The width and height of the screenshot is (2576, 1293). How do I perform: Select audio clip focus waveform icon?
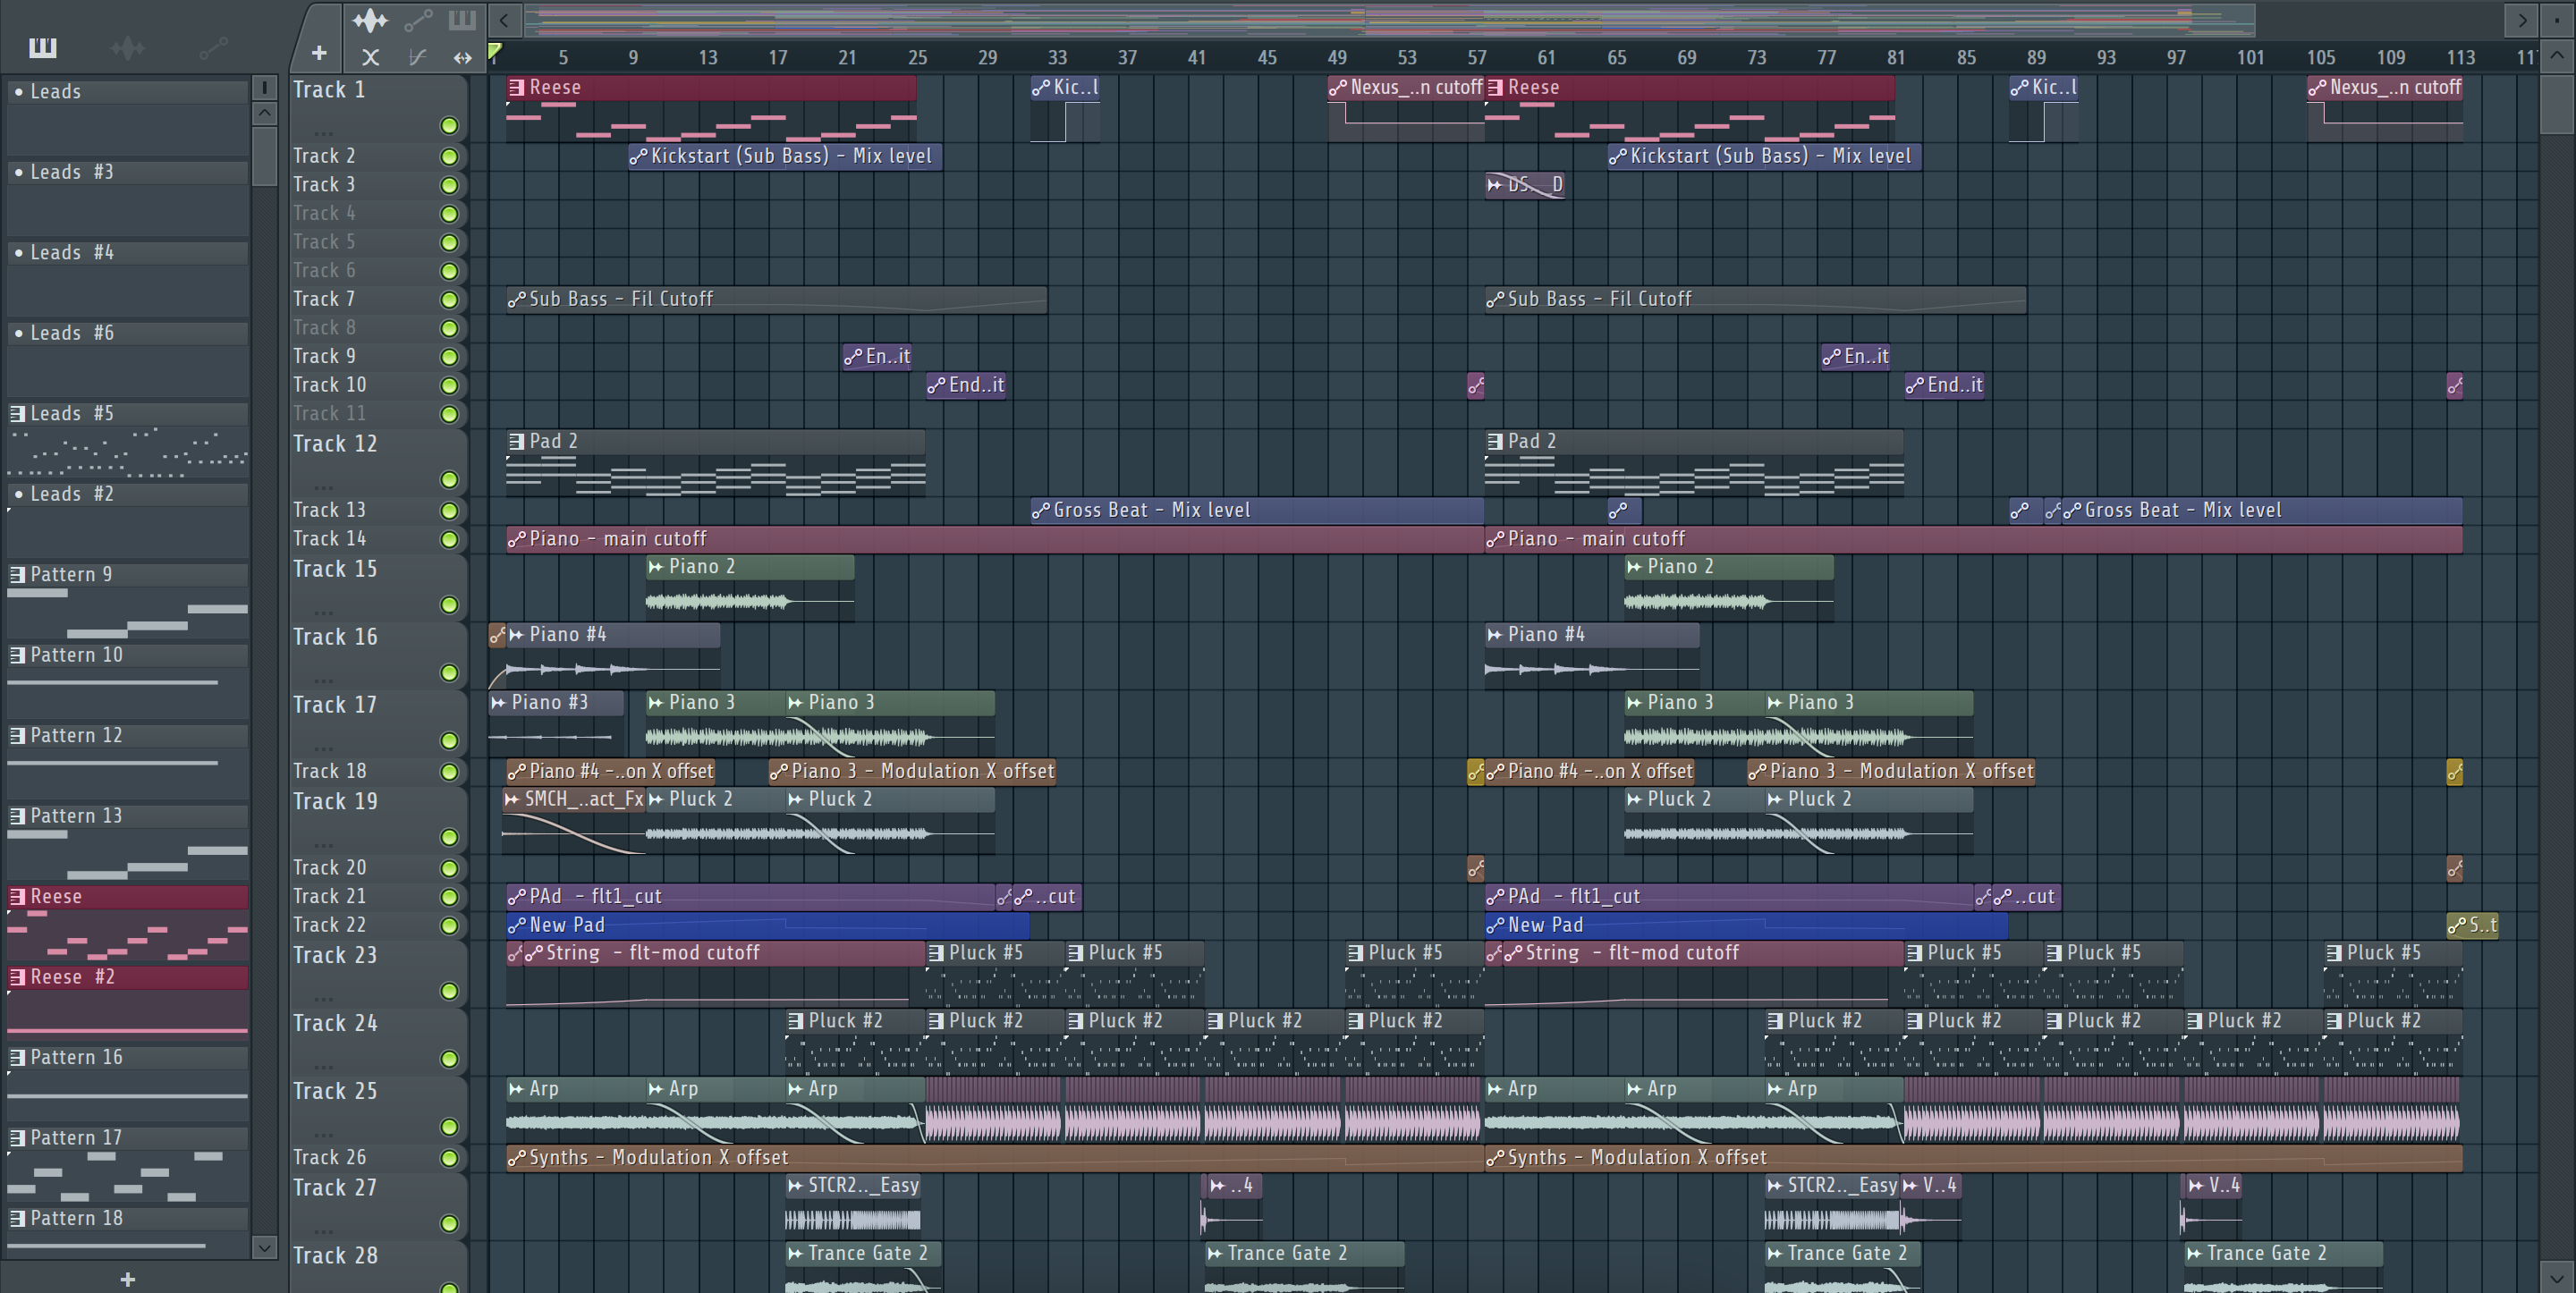click(x=370, y=20)
